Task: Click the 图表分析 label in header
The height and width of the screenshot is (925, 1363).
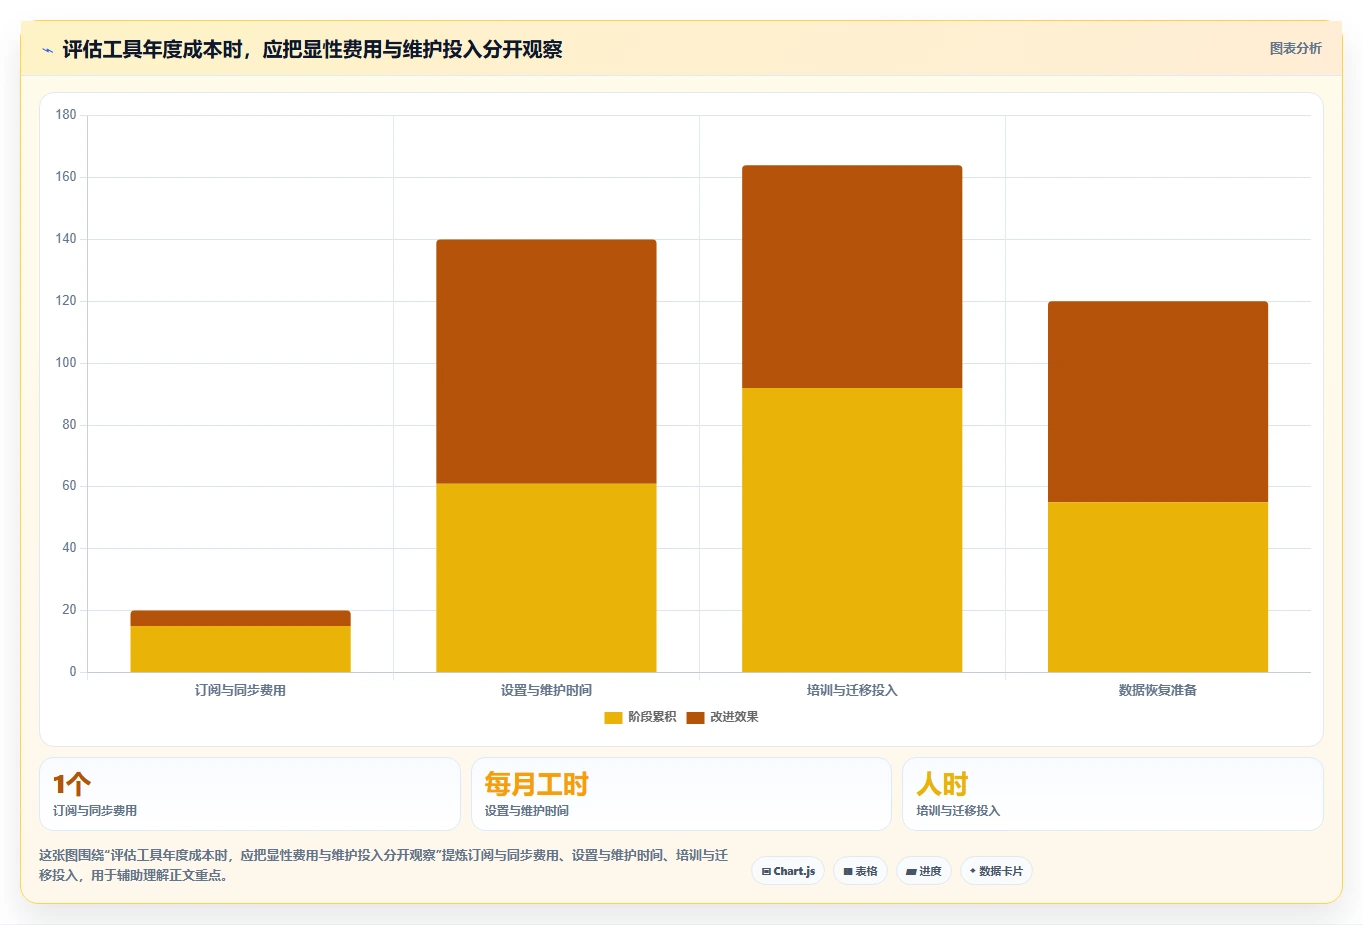Action: pyautogui.click(x=1295, y=48)
